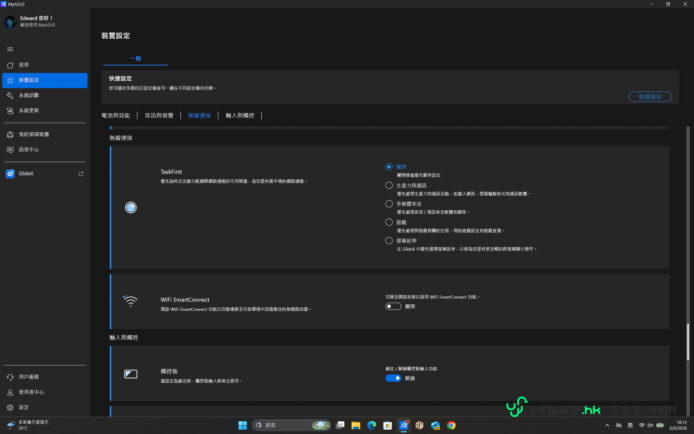
Task: Switch to the 一般 general tab
Action: coord(135,58)
